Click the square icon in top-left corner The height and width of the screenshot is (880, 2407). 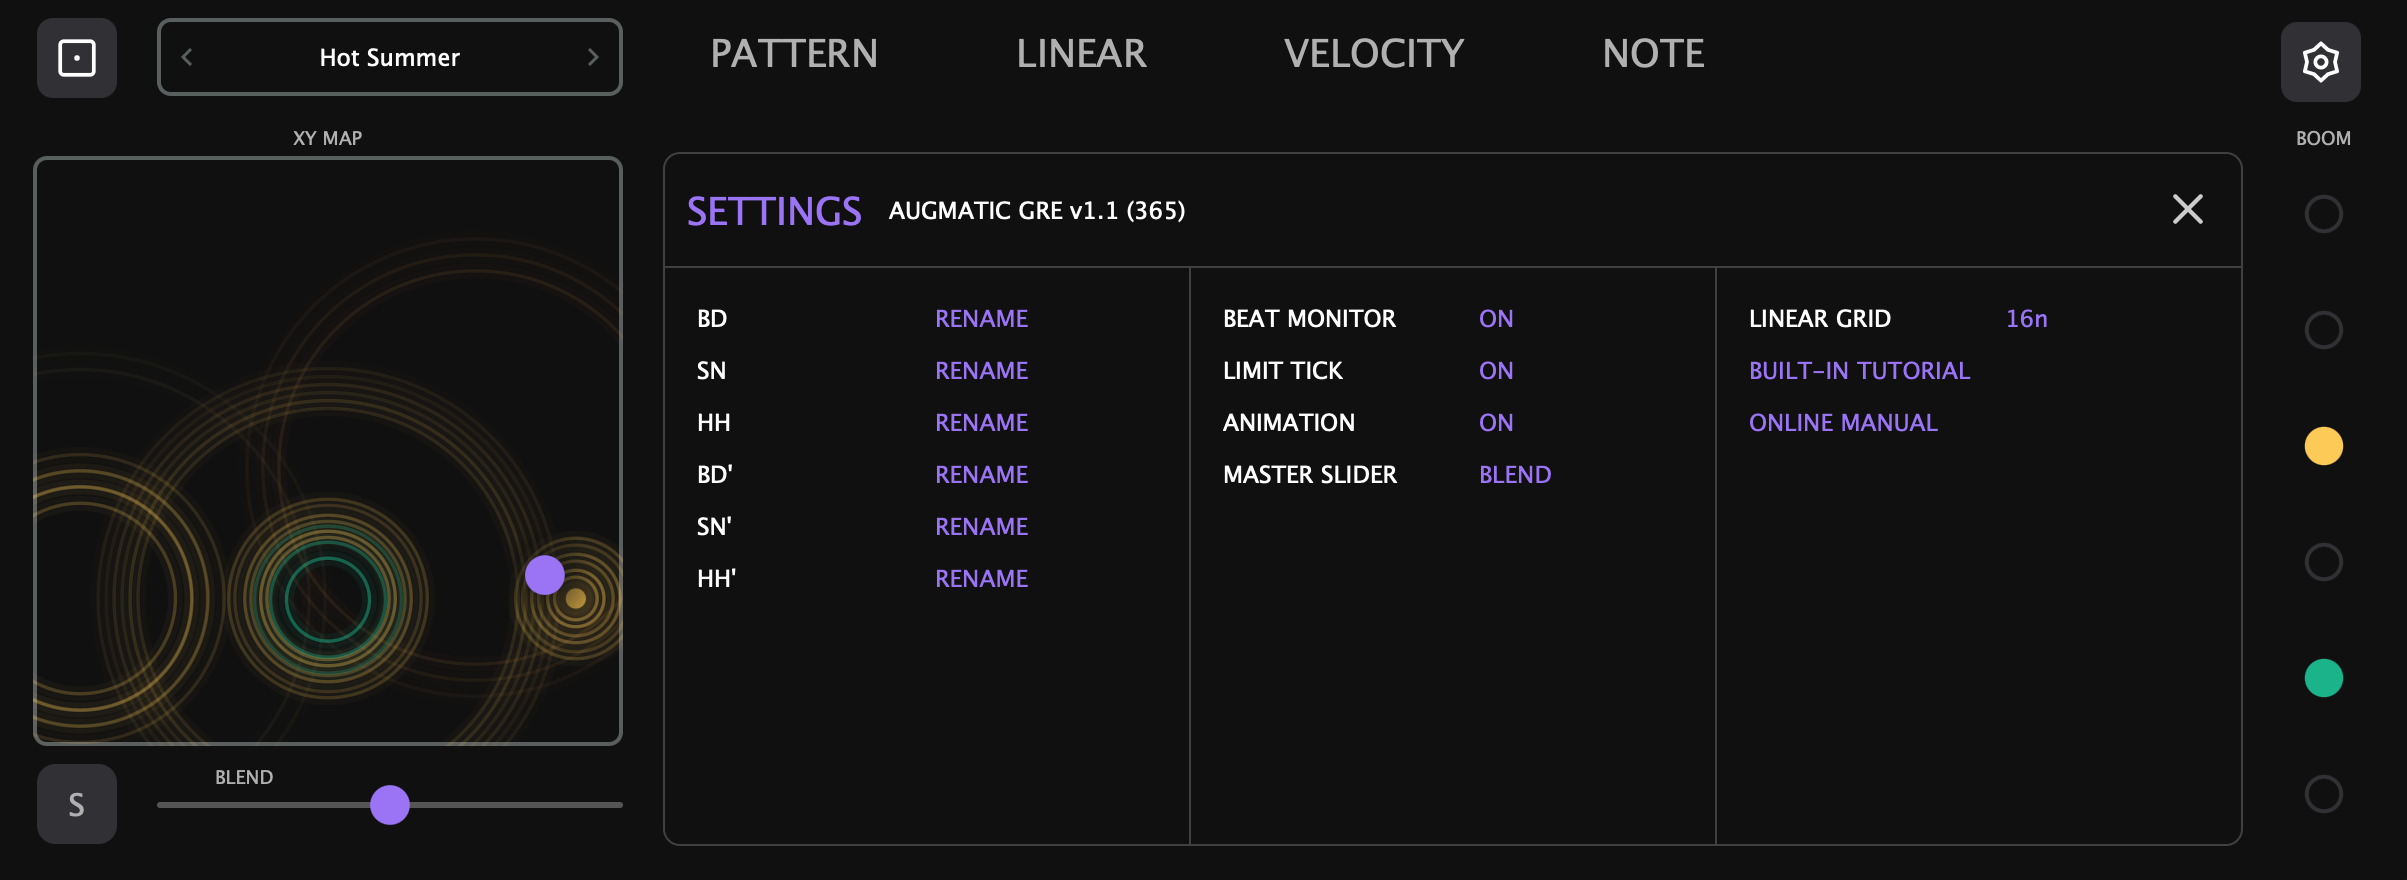pos(76,58)
